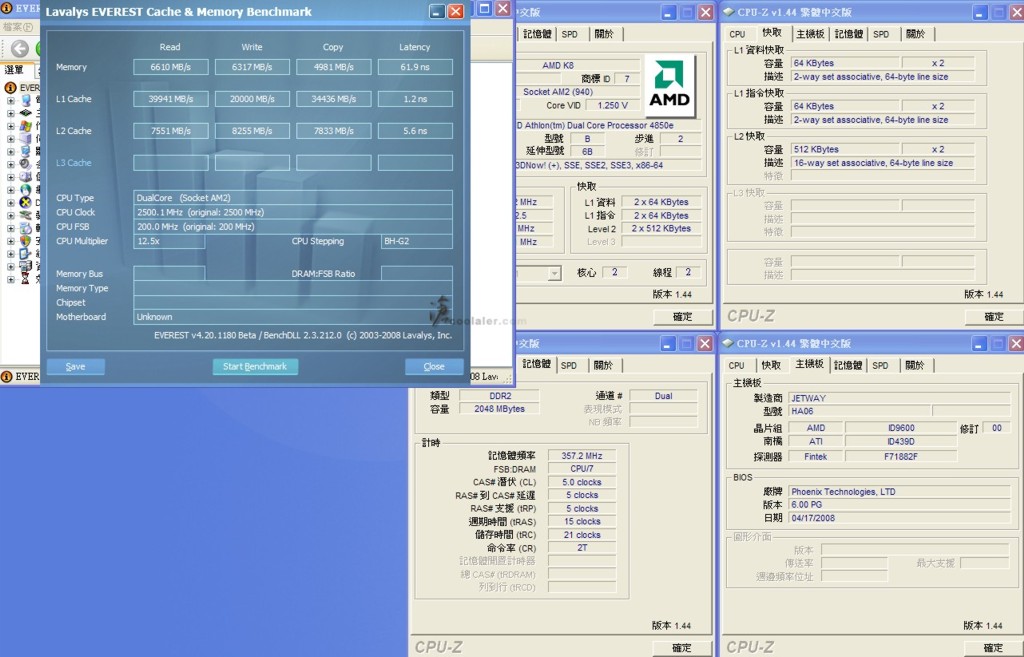
Task: Click the Storage icon in the EVEREST tree
Action: [26, 177]
